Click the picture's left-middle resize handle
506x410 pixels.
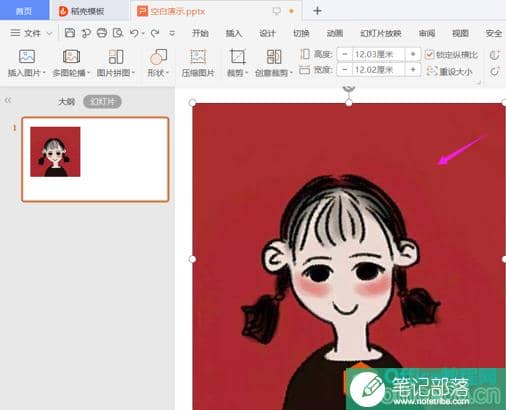[x=192, y=259]
